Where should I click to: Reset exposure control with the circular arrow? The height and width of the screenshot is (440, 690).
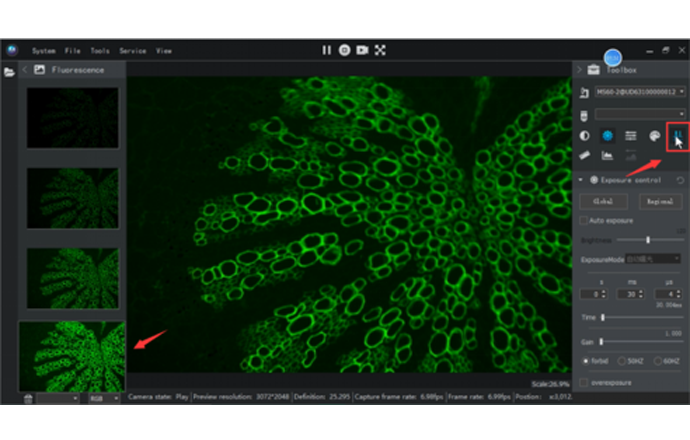click(x=680, y=180)
